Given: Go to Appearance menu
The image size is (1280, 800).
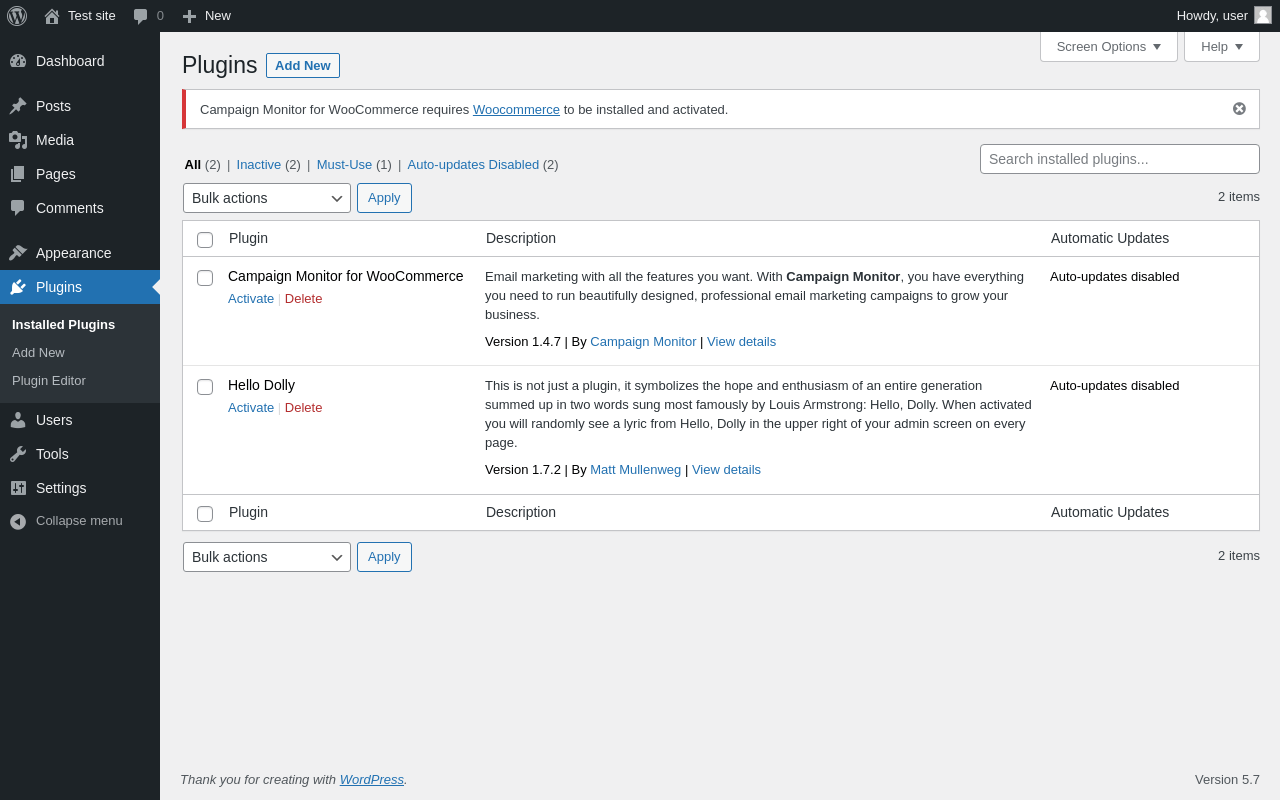Looking at the screenshot, I should tap(80, 253).
